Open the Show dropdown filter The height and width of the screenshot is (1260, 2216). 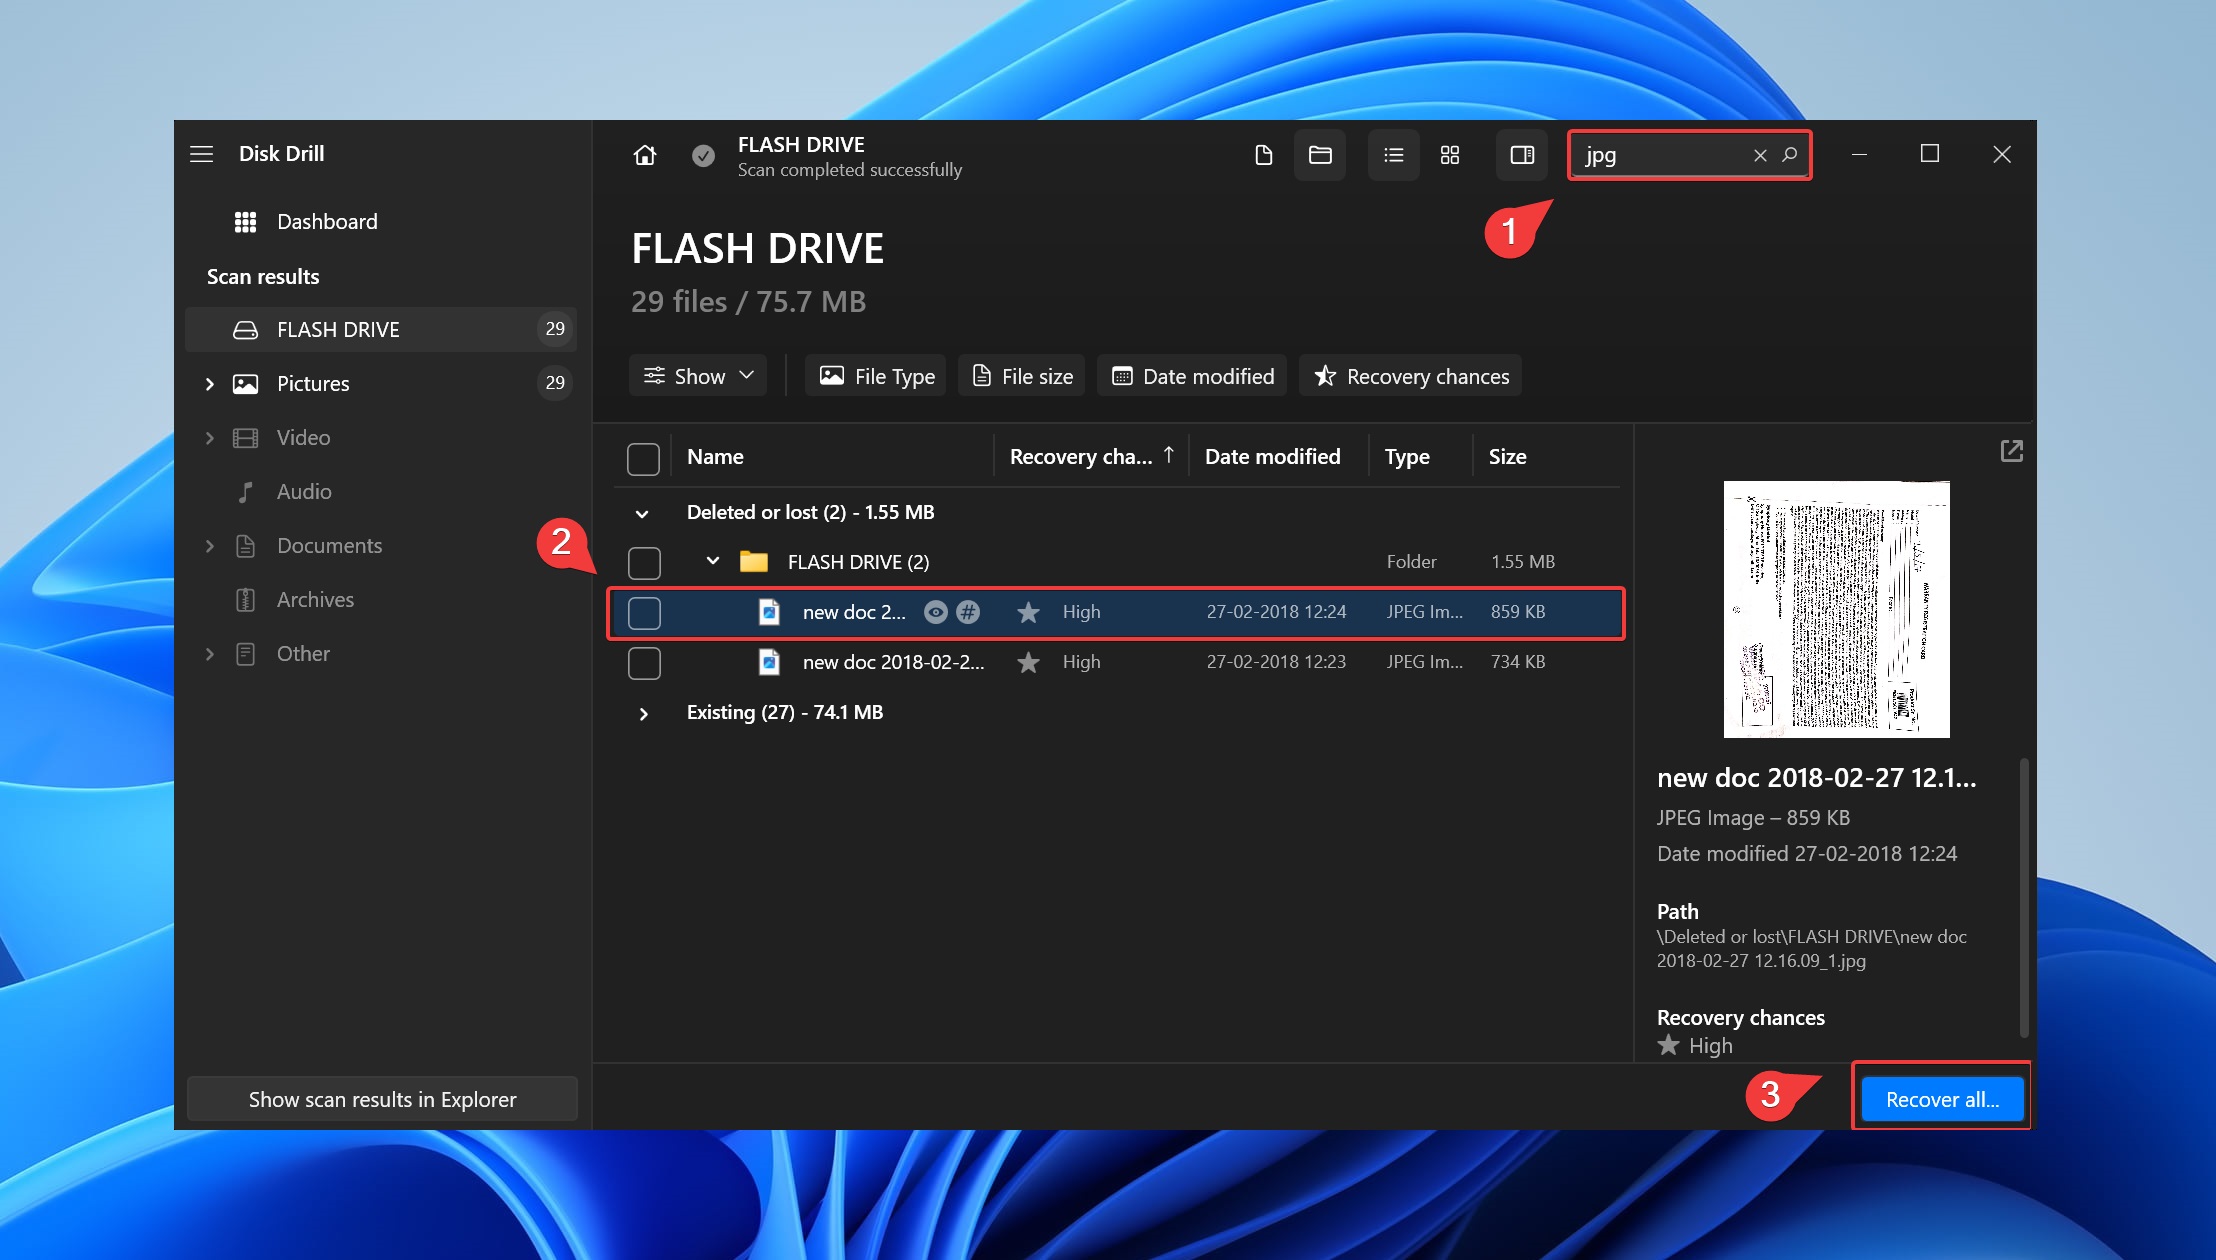pyautogui.click(x=698, y=376)
